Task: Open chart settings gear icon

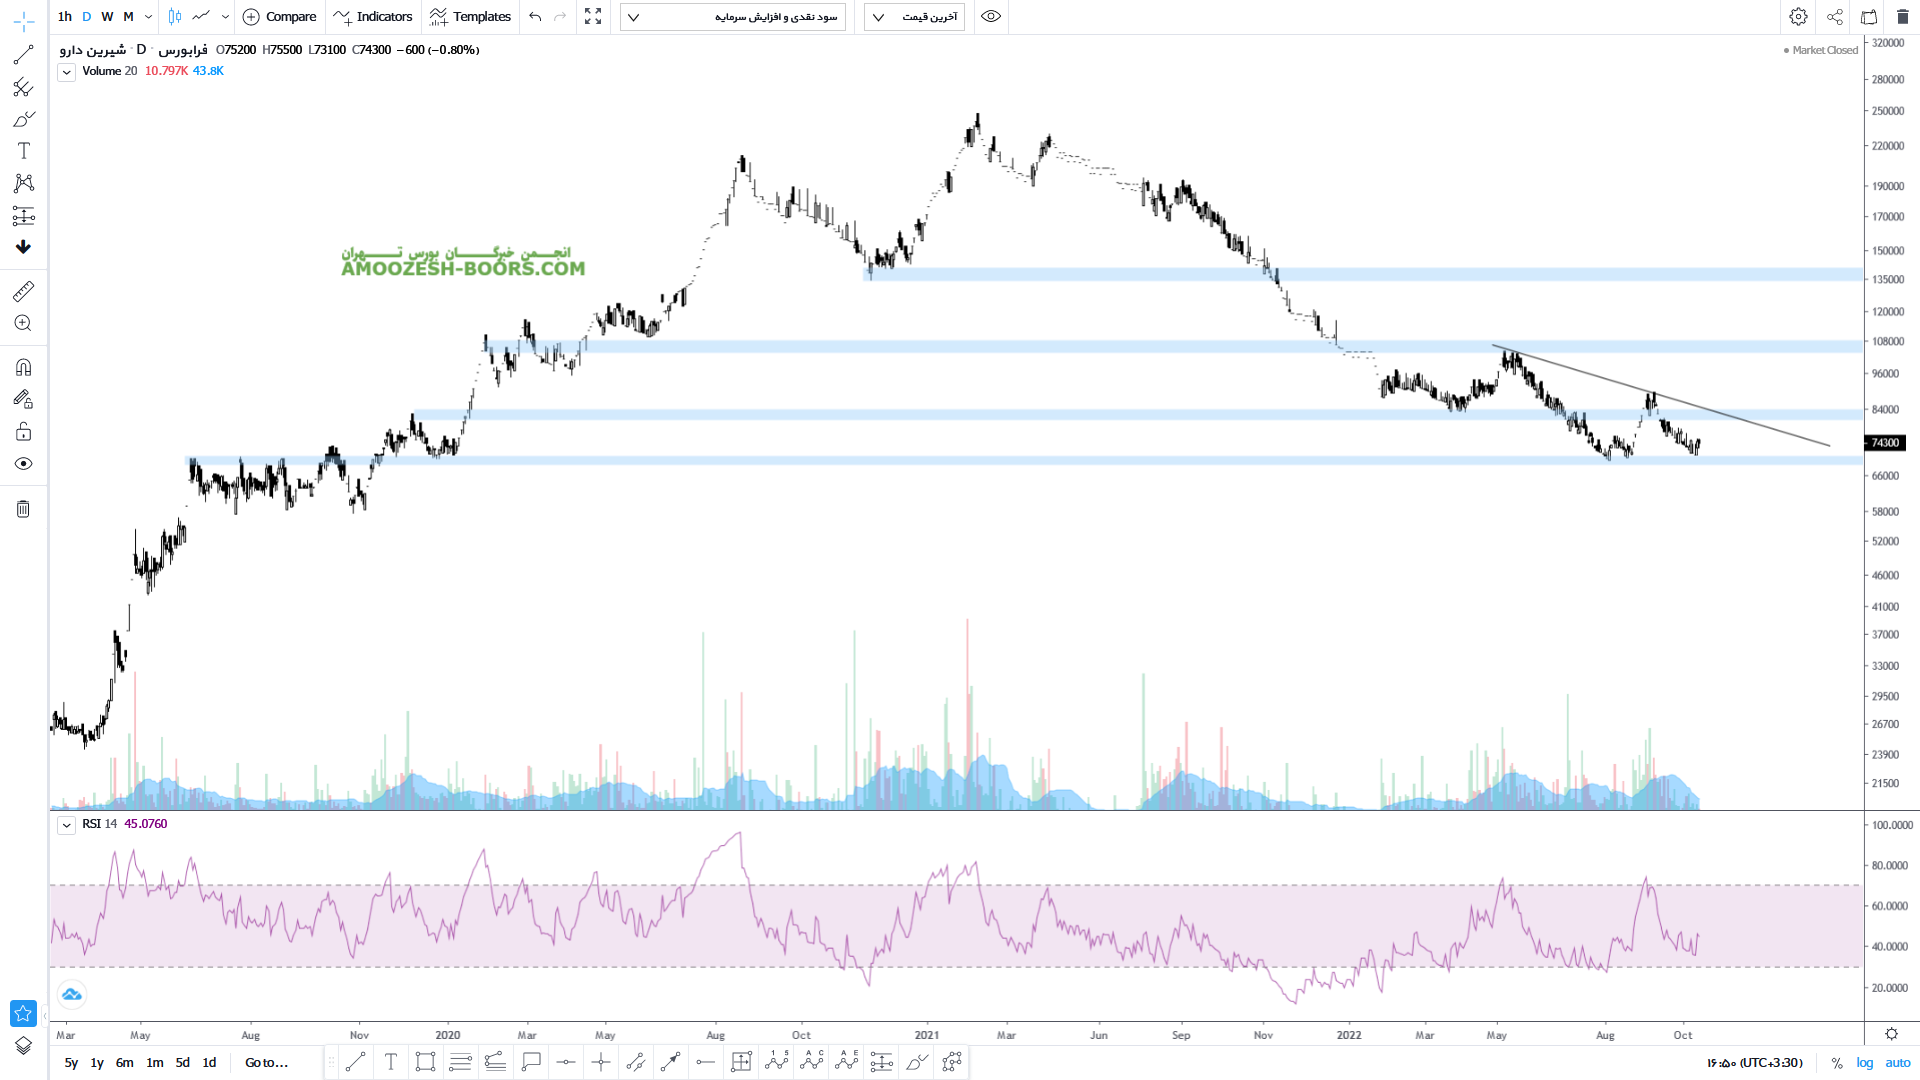Action: (x=1798, y=17)
